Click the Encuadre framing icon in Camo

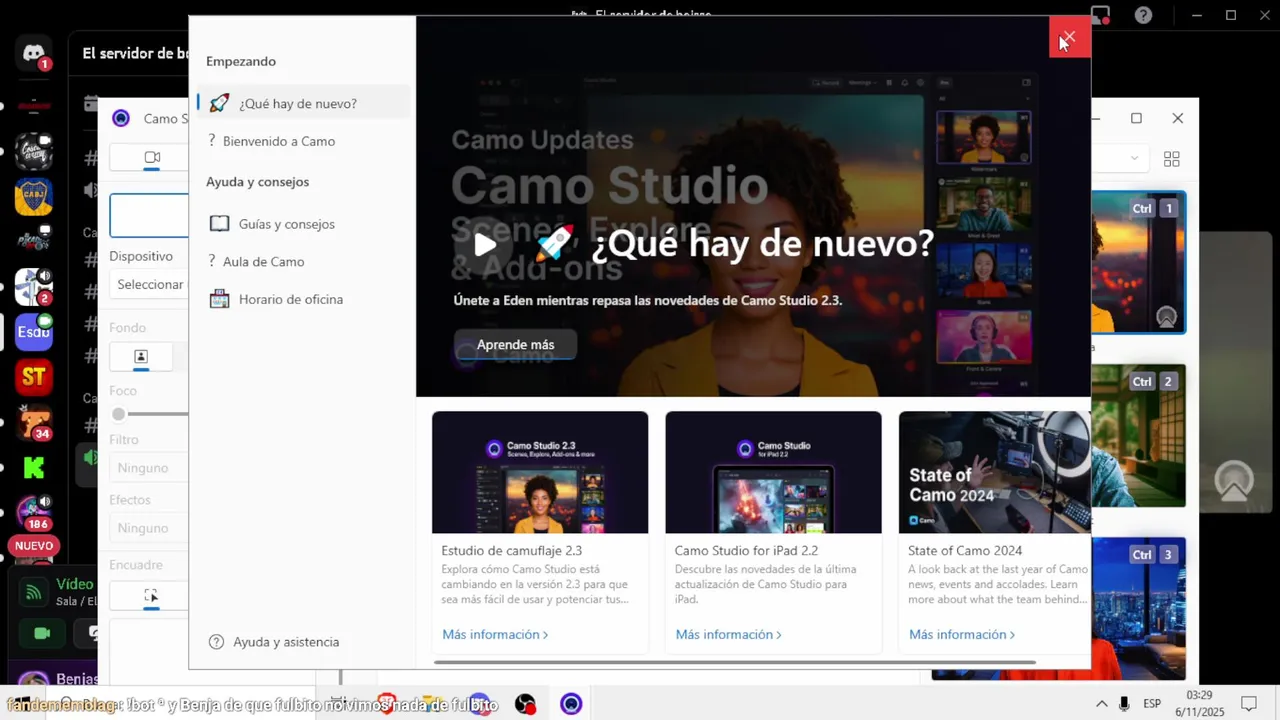point(151,596)
